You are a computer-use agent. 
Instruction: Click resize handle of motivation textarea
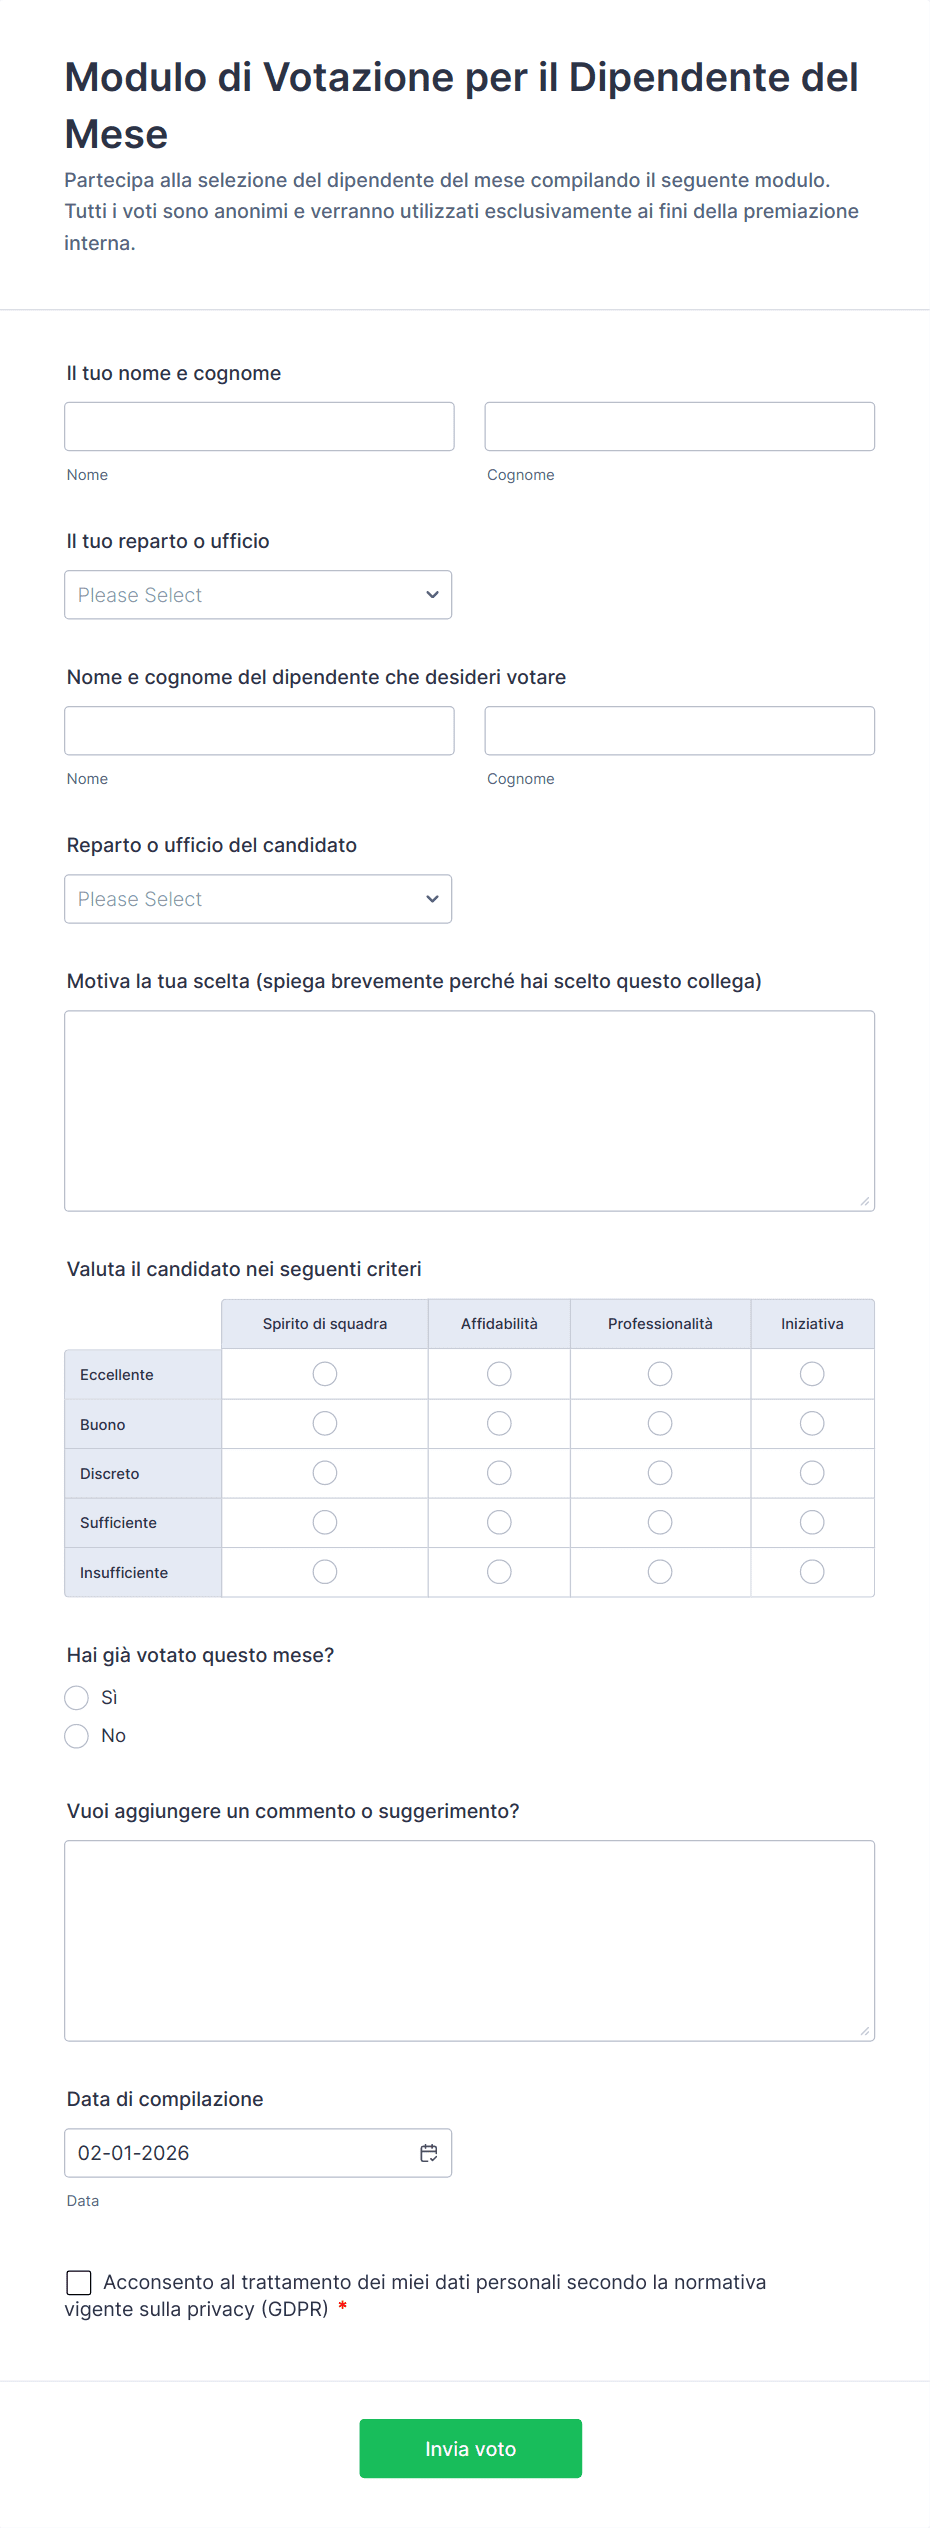coord(864,1201)
